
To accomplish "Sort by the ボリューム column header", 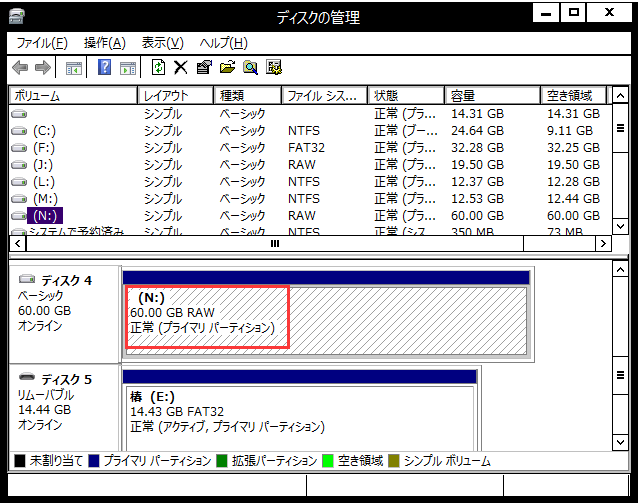I will (x=73, y=96).
